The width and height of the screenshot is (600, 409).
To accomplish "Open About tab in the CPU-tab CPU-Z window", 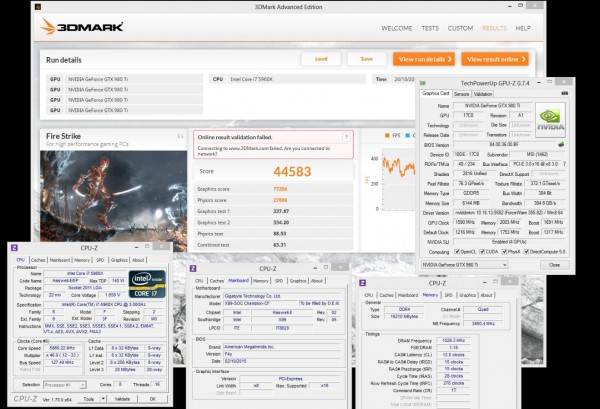I will coord(138,260).
